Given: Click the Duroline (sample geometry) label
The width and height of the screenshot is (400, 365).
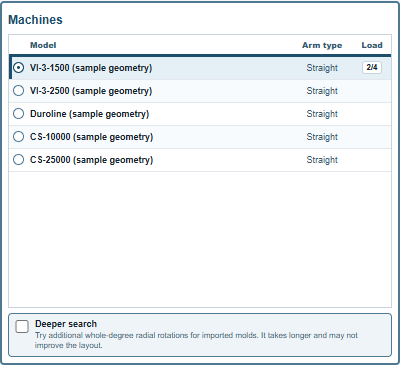Looking at the screenshot, I should 89,114.
